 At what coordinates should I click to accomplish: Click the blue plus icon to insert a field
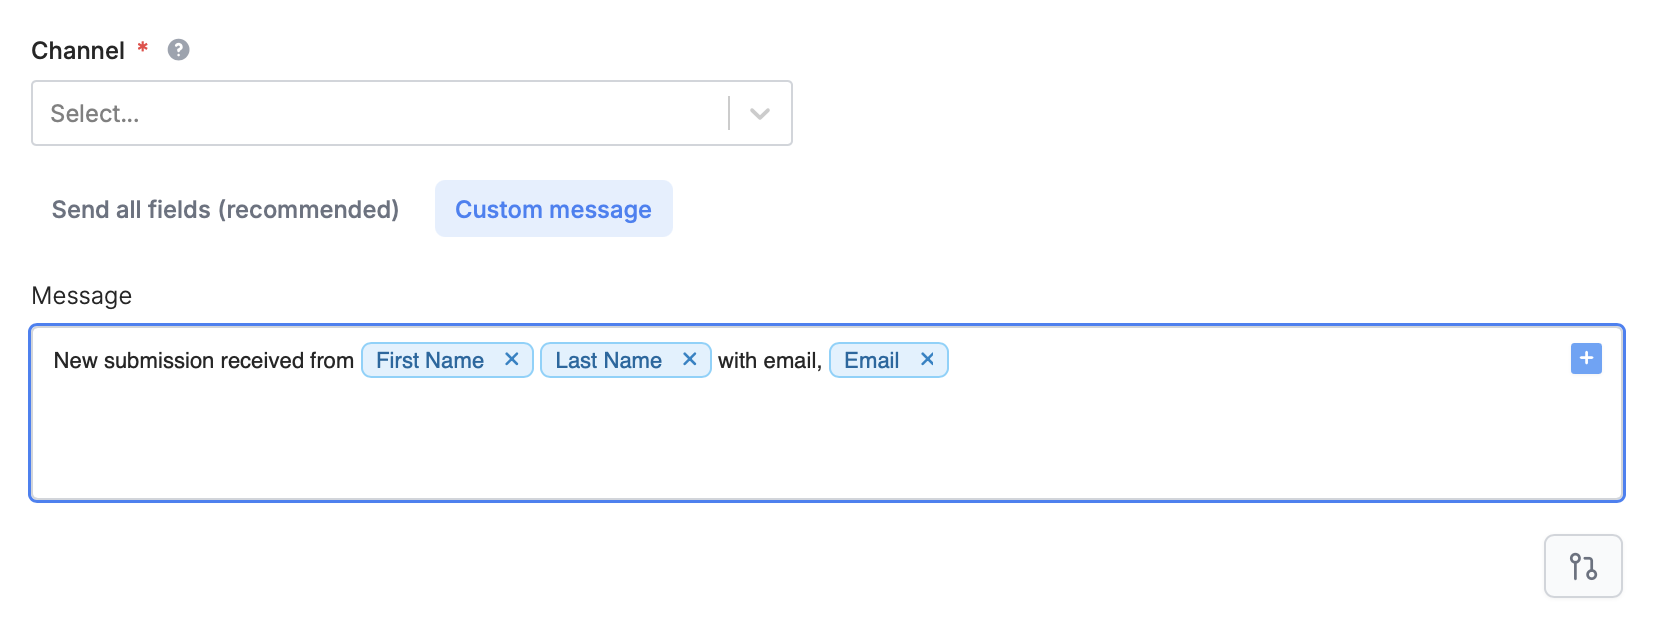(x=1585, y=358)
